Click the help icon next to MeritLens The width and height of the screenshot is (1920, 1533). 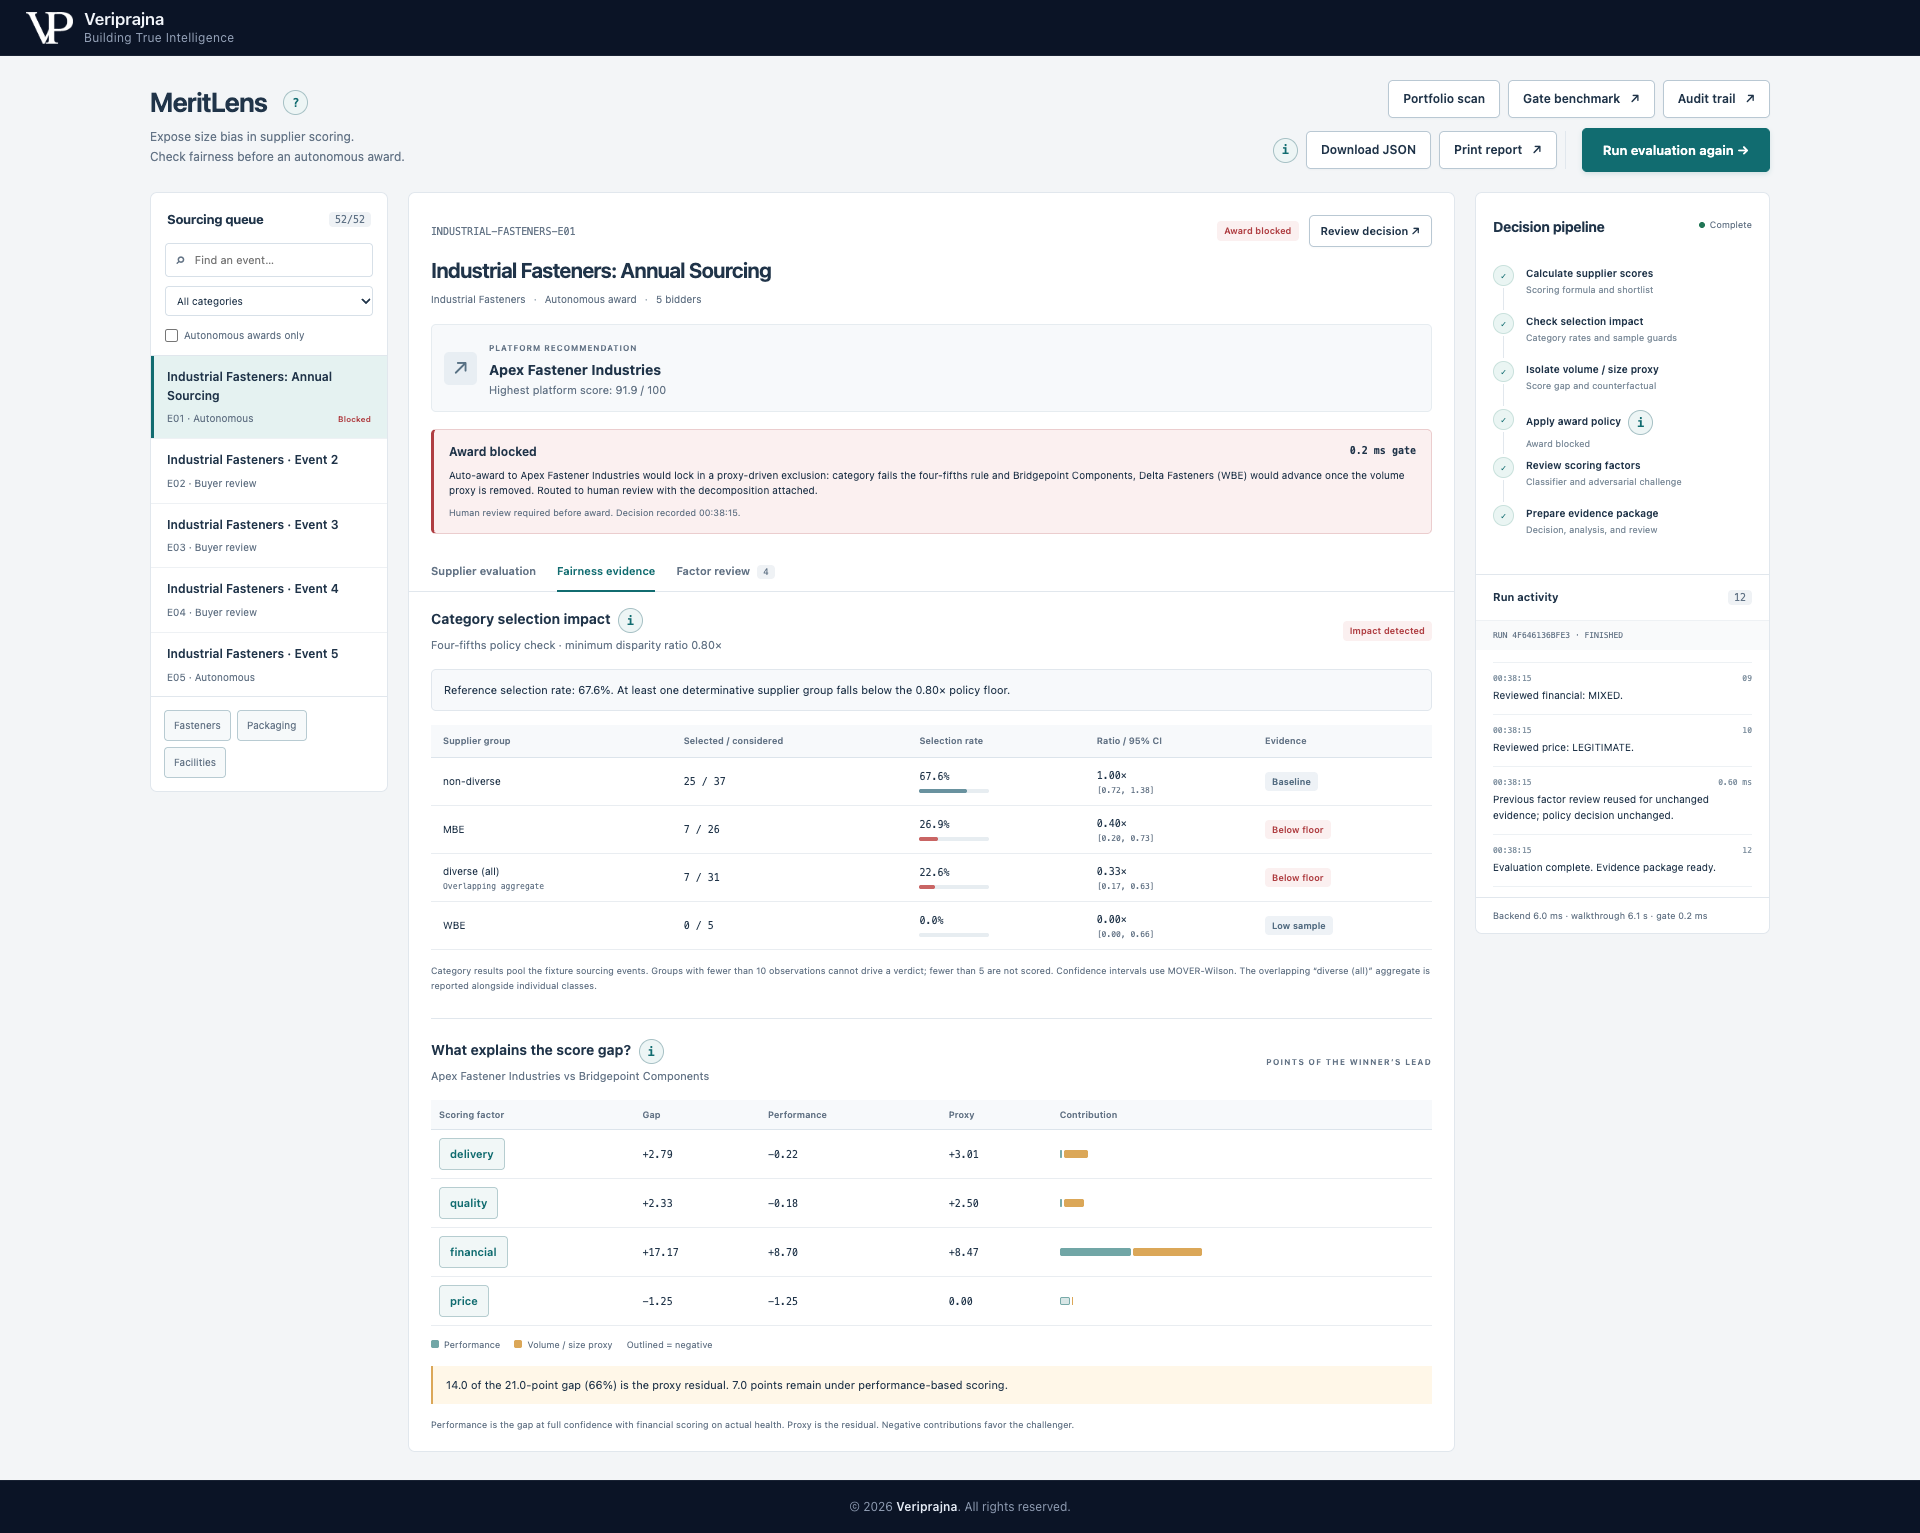[295, 103]
